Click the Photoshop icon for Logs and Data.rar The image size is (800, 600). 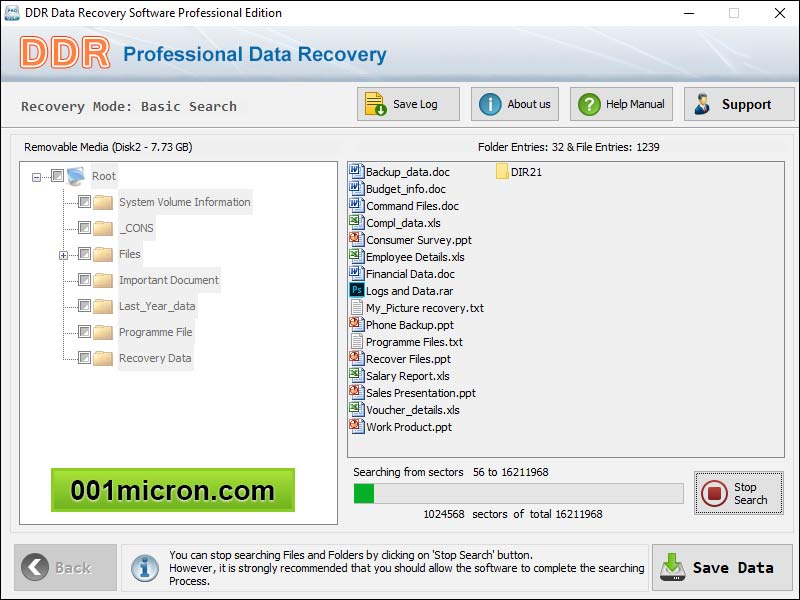click(x=355, y=291)
